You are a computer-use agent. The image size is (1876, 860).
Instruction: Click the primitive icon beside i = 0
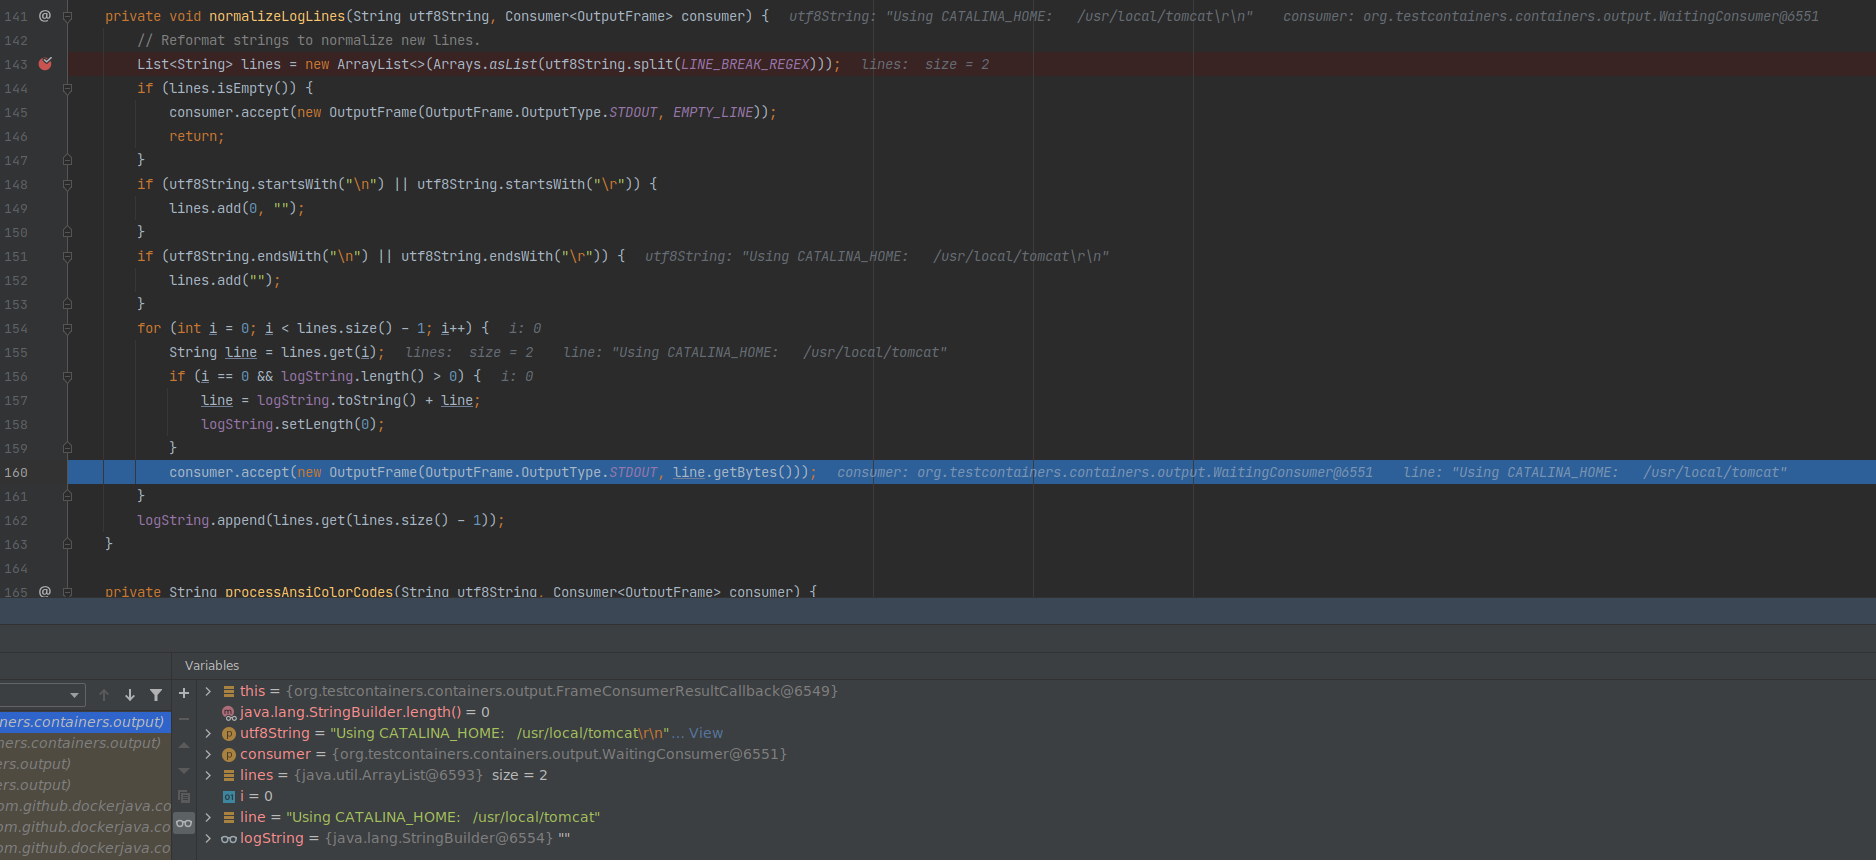(229, 797)
